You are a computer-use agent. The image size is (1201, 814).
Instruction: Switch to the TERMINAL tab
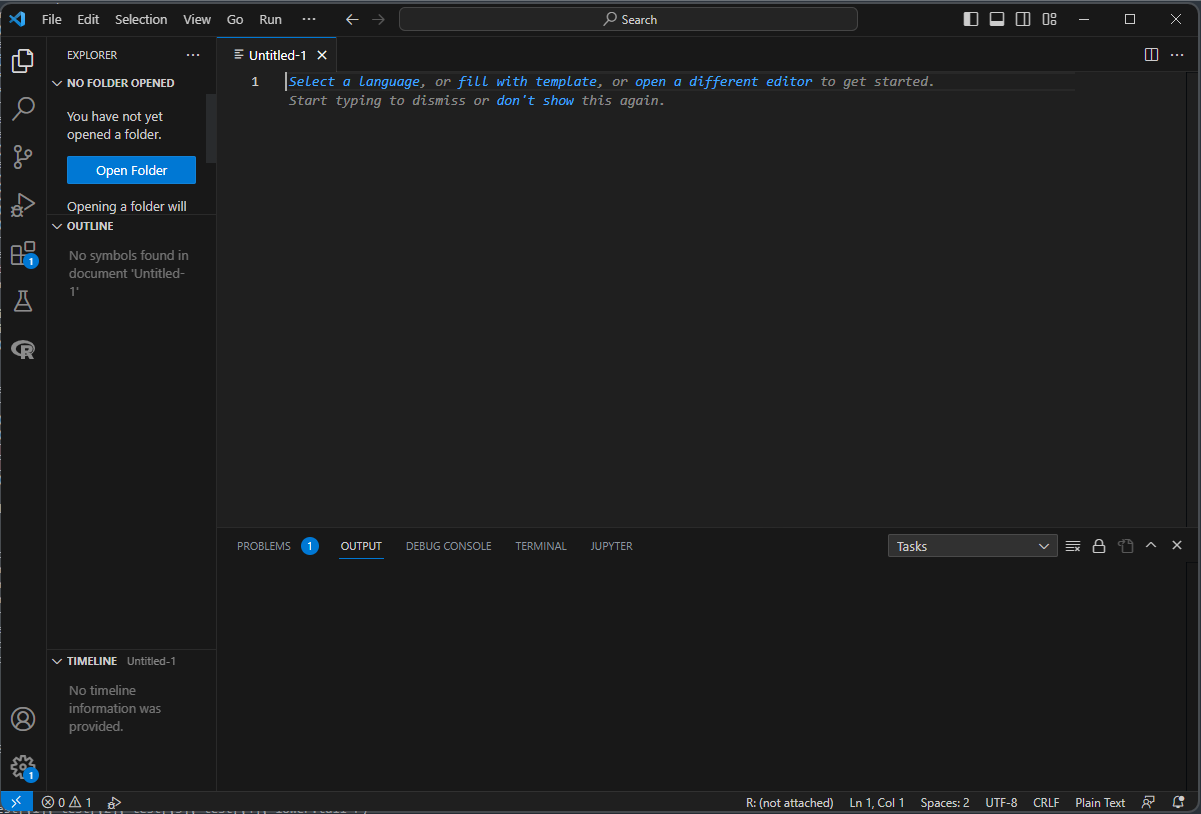(540, 545)
